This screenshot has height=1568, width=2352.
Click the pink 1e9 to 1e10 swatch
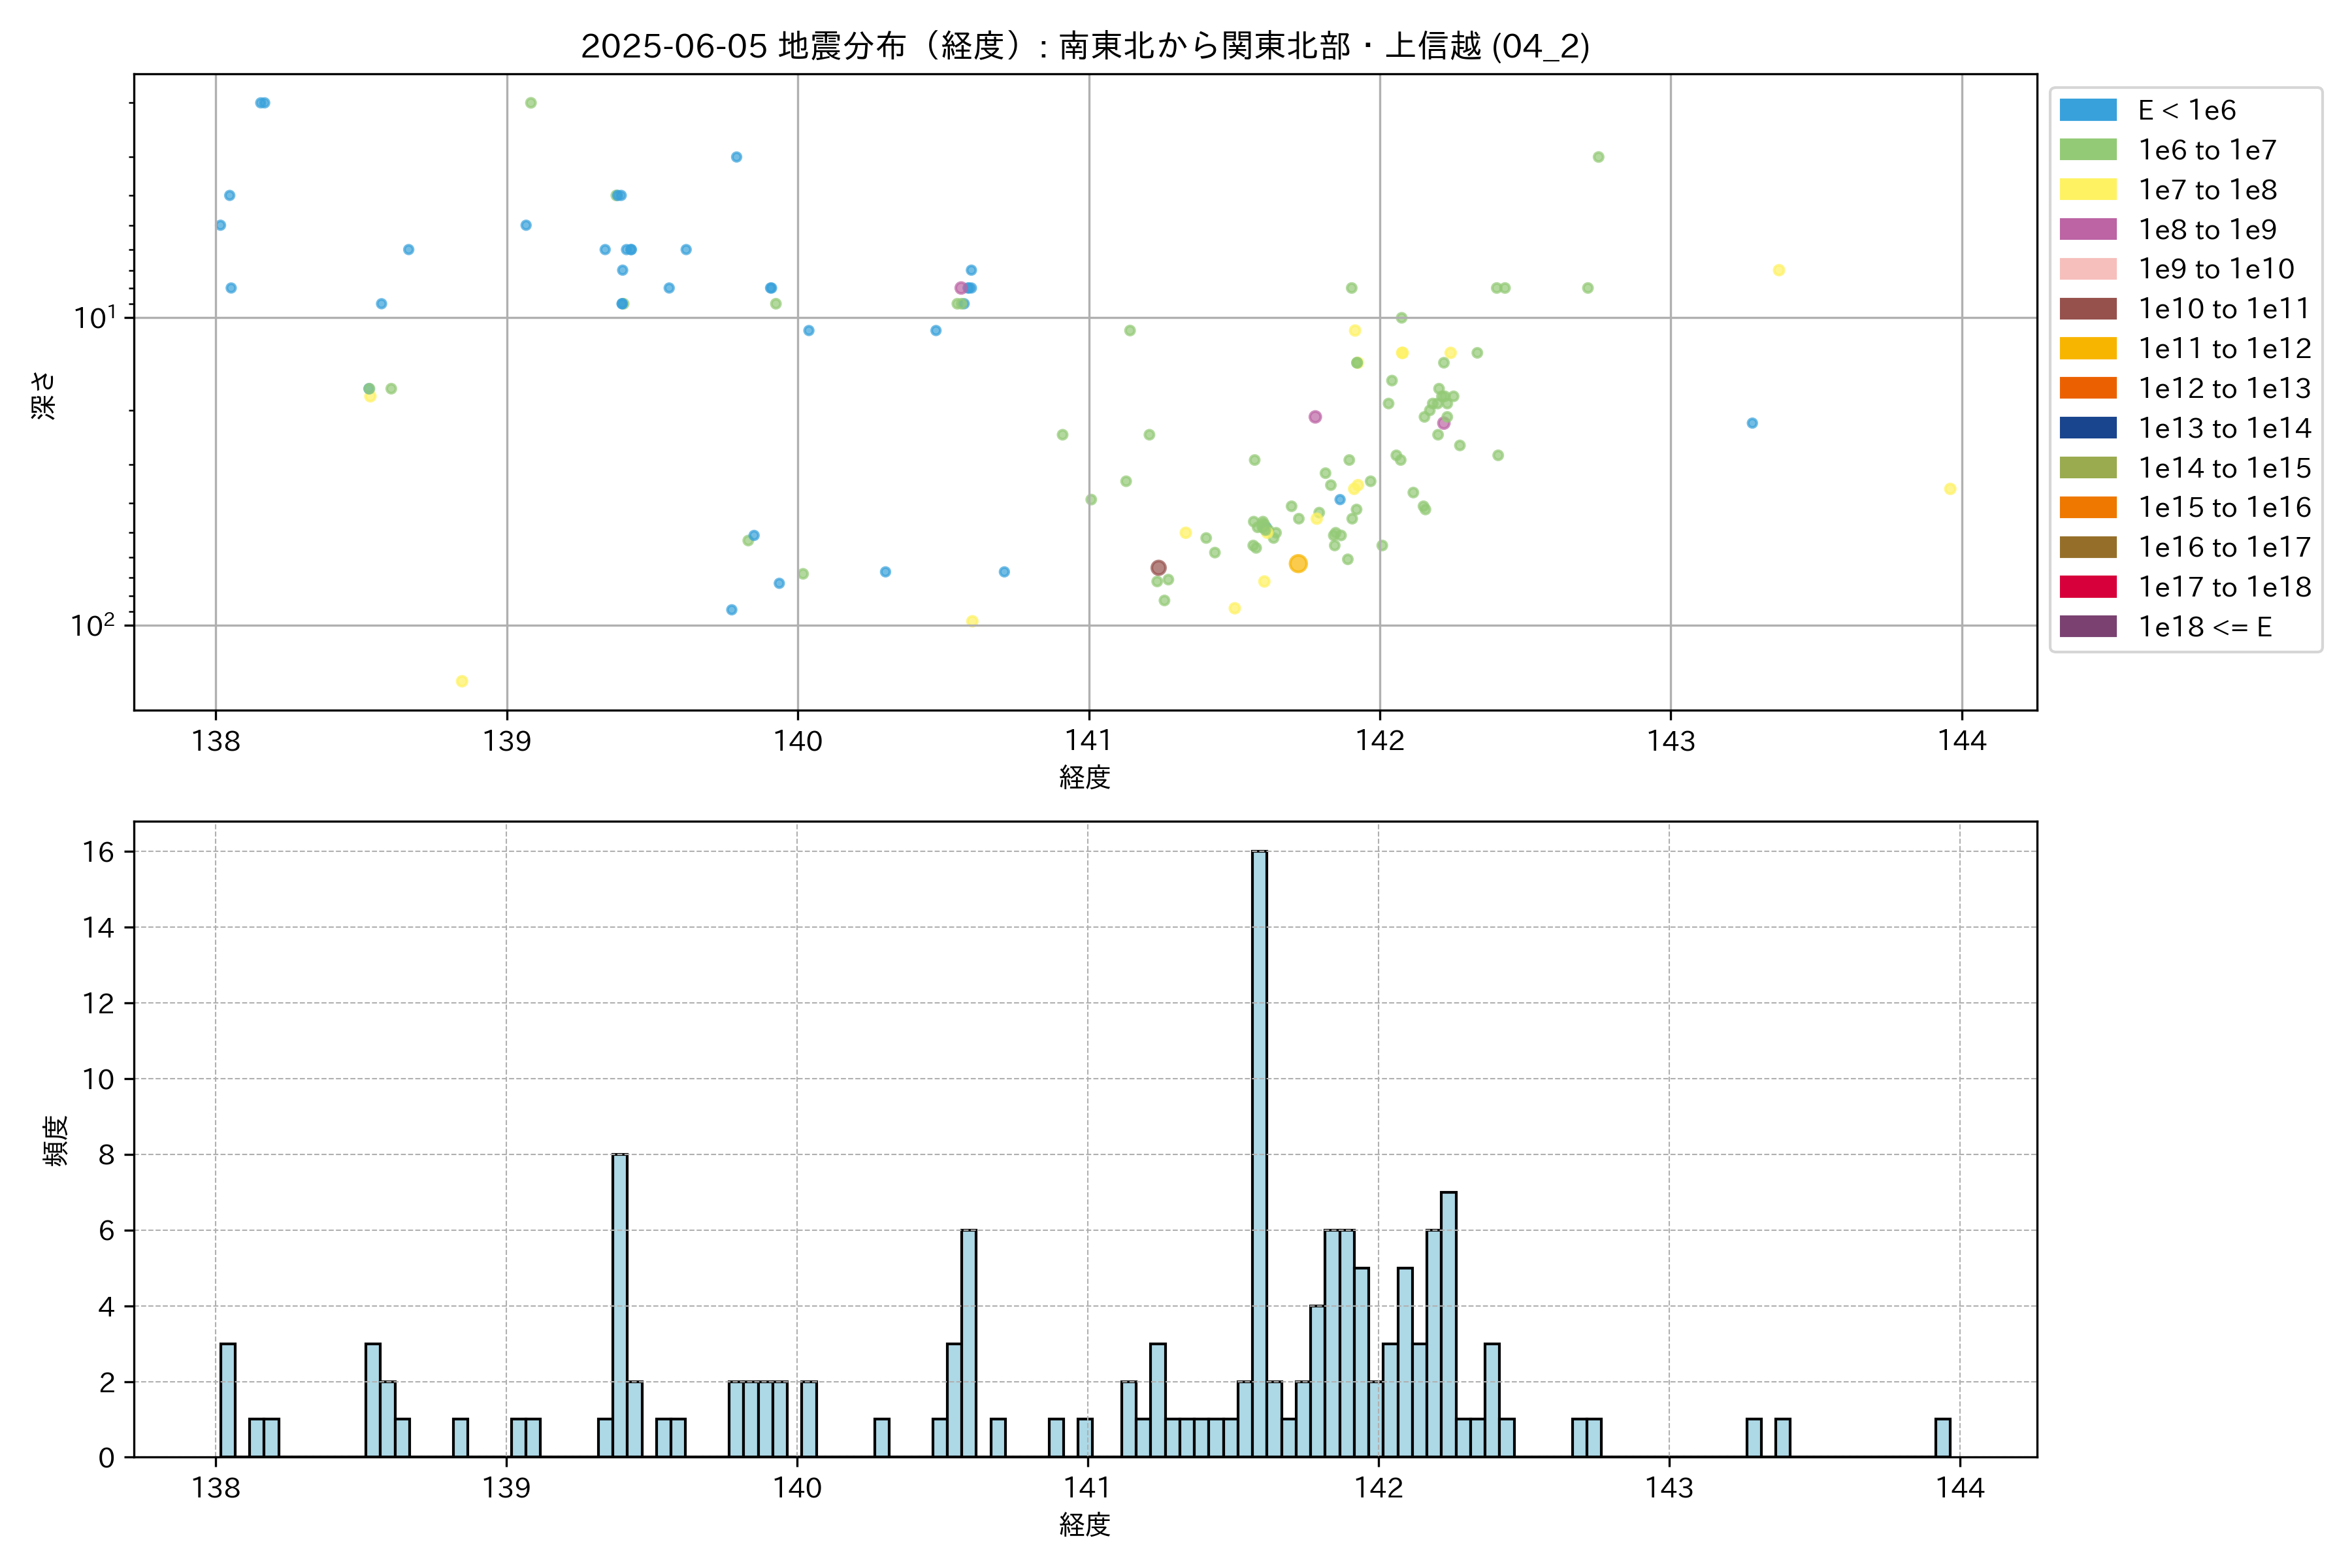pos(2087,269)
